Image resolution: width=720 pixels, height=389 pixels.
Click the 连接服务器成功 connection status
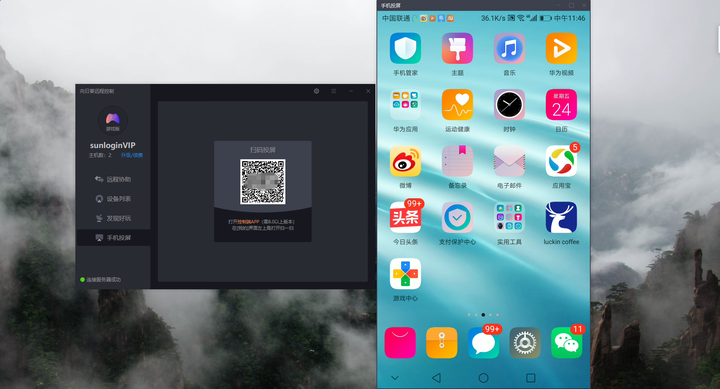104,279
